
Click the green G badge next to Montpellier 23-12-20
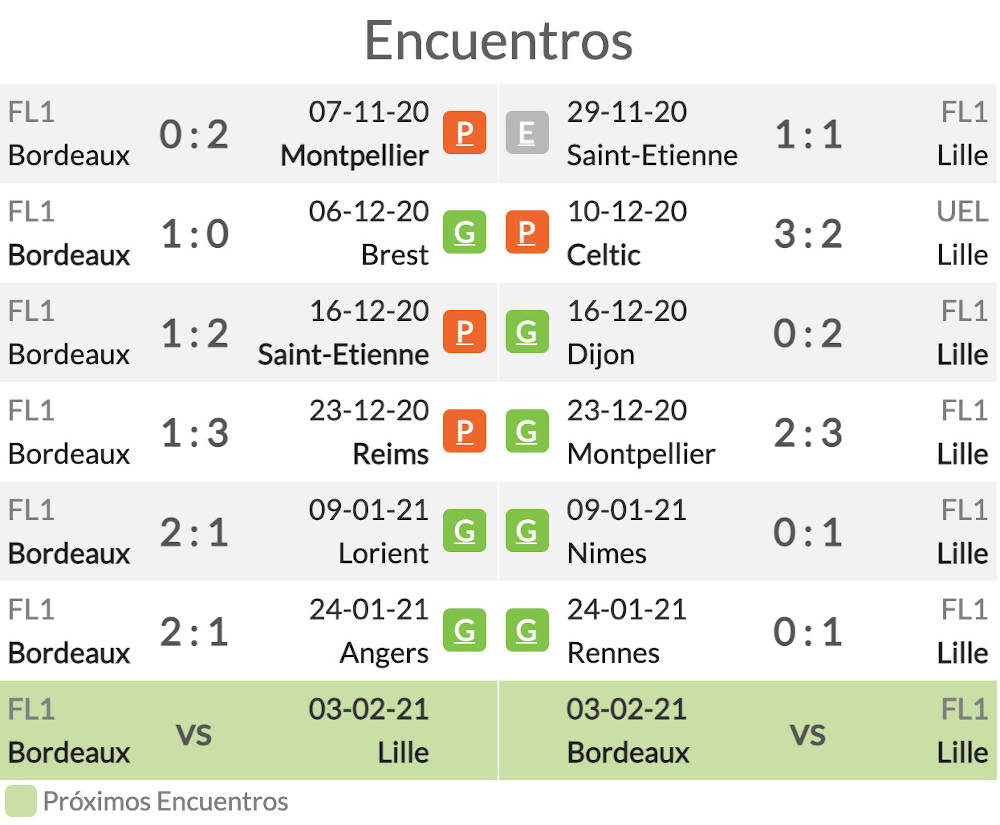coord(527,431)
